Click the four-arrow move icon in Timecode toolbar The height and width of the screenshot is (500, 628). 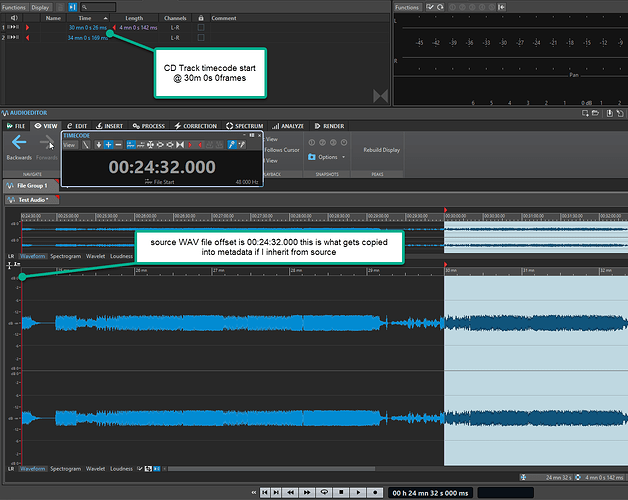point(150,145)
